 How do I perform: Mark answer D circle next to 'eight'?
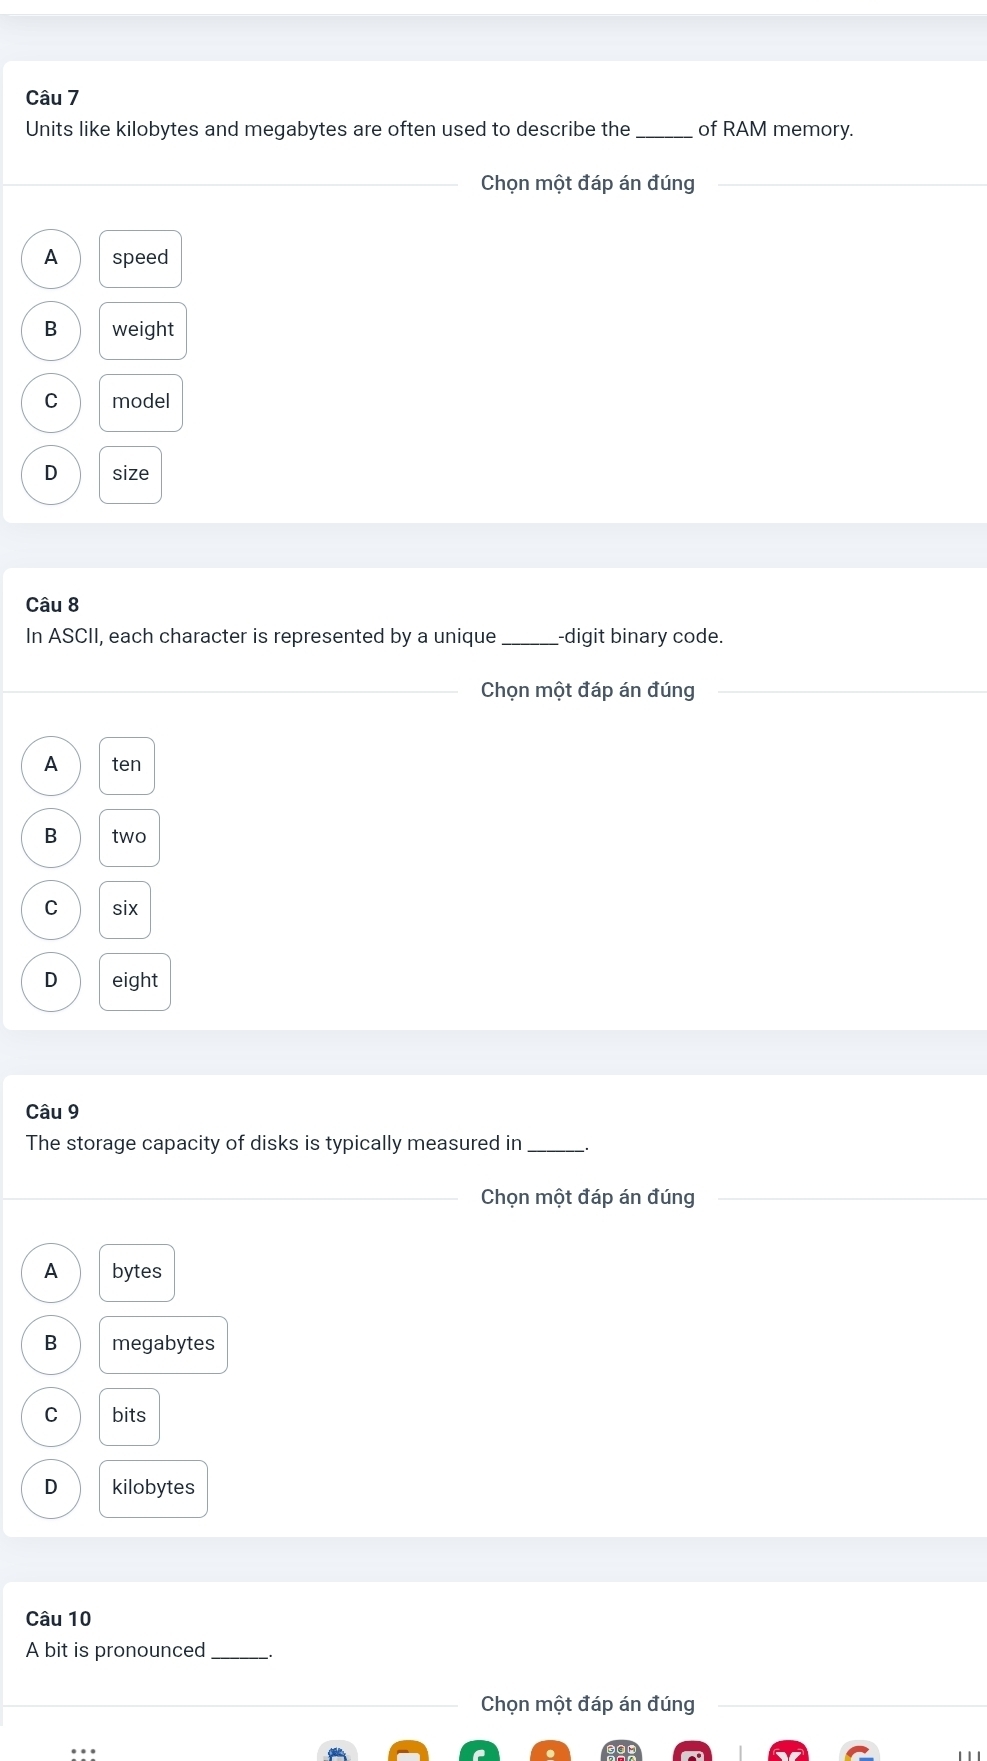(x=51, y=982)
